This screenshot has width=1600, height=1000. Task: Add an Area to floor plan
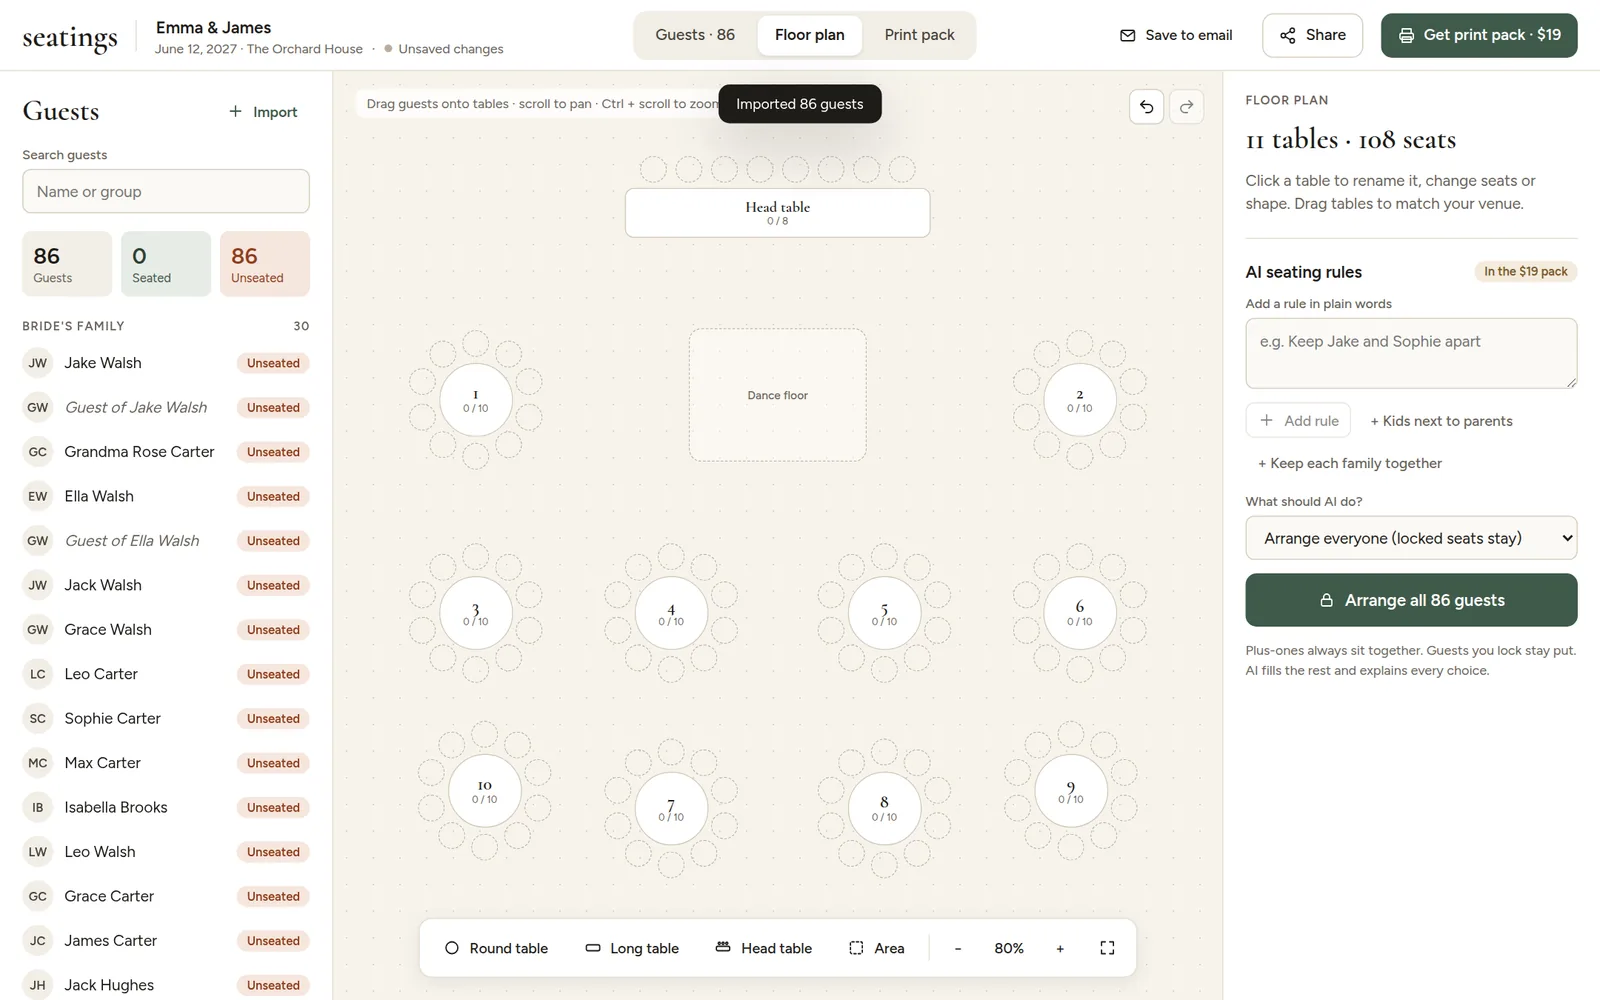(x=877, y=948)
